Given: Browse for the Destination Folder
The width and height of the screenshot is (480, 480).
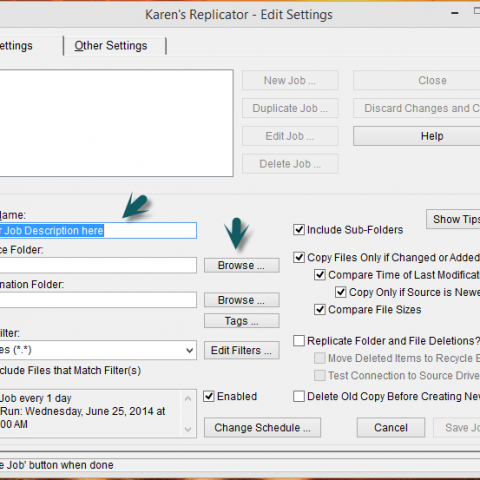Looking at the screenshot, I should (242, 300).
